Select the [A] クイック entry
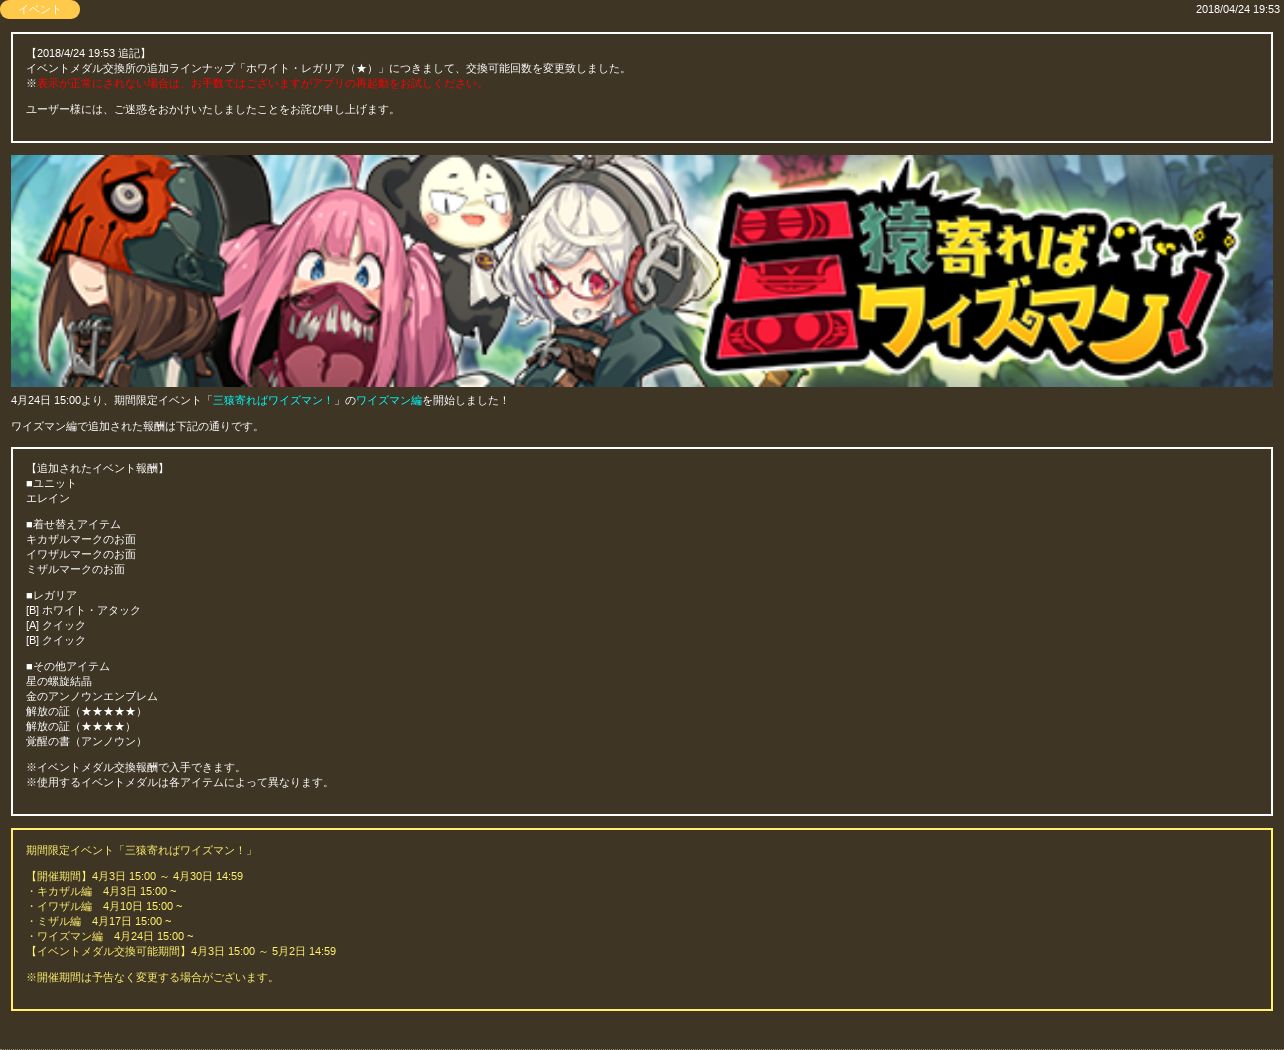This screenshot has width=1284, height=1050. pos(56,626)
